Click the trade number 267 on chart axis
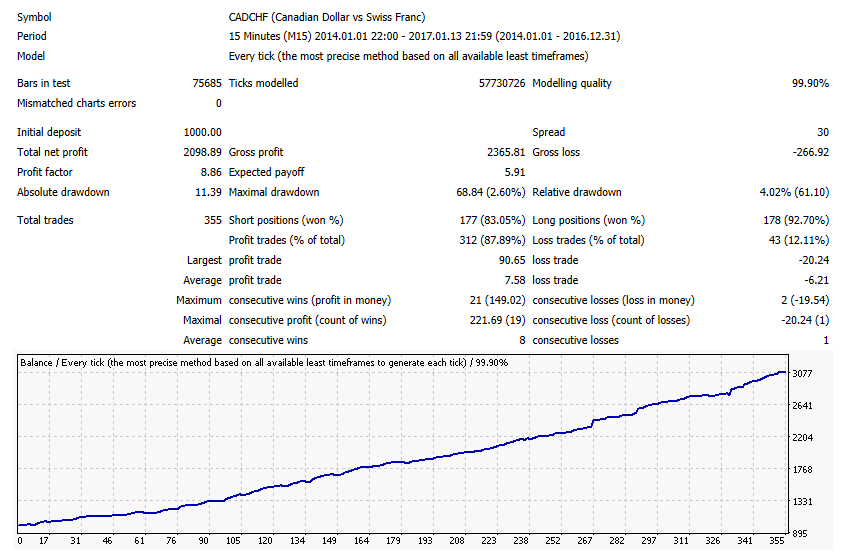 [585, 541]
